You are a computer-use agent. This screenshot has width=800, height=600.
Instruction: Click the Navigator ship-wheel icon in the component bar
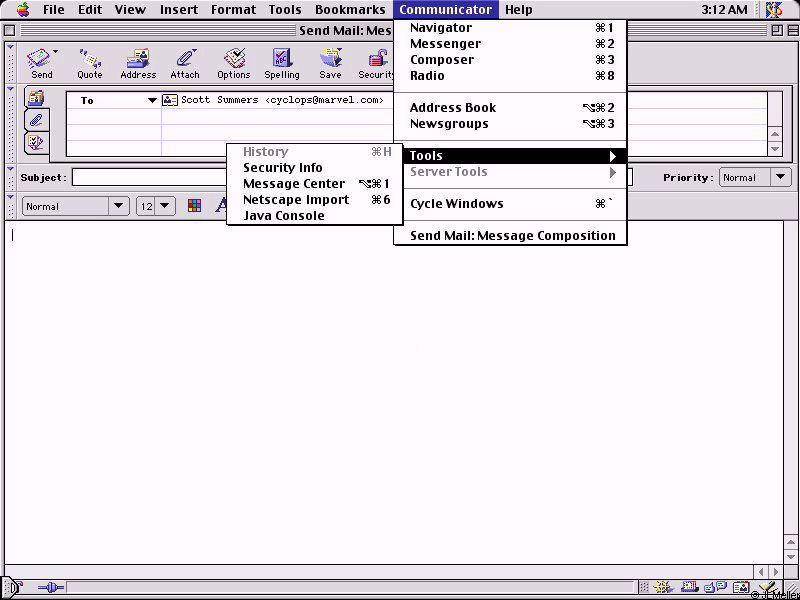(x=662, y=587)
